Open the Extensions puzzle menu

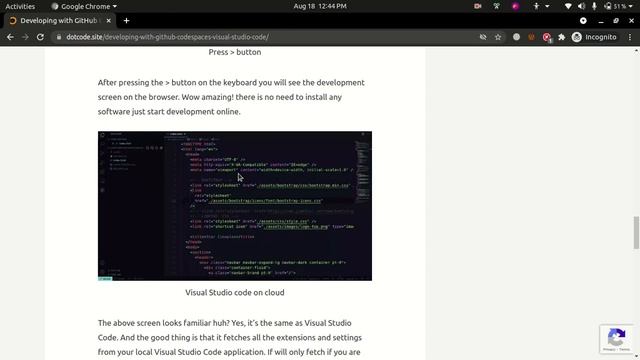click(562, 37)
